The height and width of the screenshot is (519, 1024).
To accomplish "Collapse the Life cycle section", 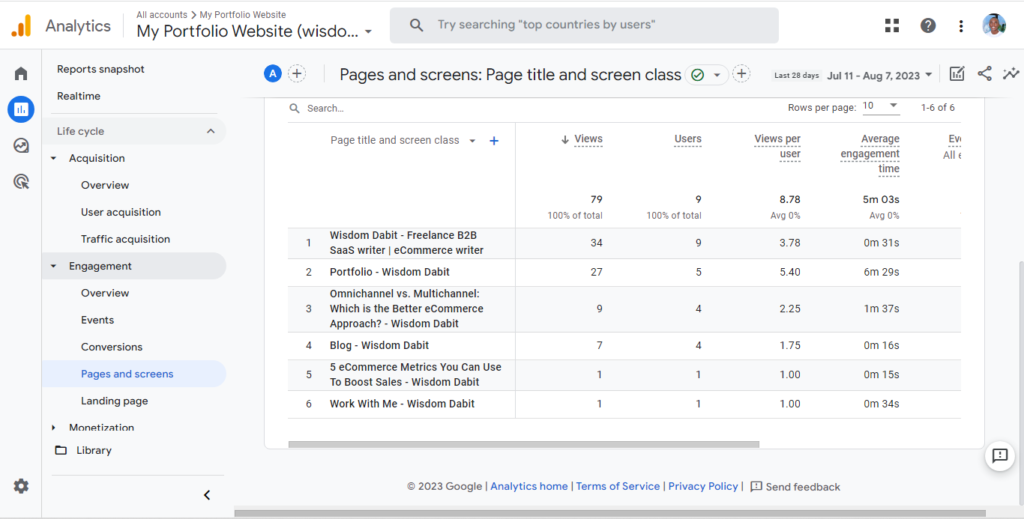I will click(x=210, y=131).
